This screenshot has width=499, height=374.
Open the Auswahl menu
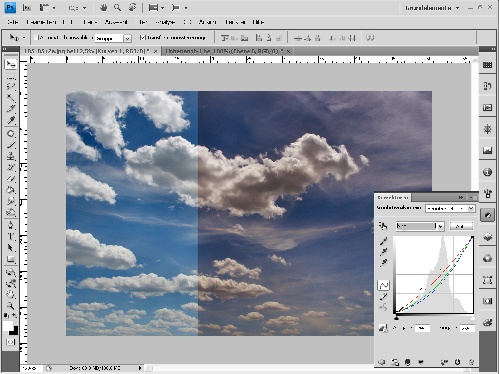pos(116,22)
